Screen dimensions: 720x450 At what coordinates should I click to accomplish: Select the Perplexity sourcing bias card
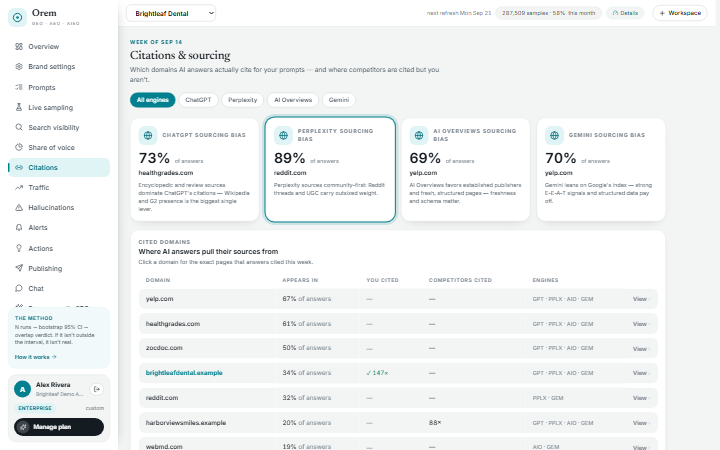(330, 169)
